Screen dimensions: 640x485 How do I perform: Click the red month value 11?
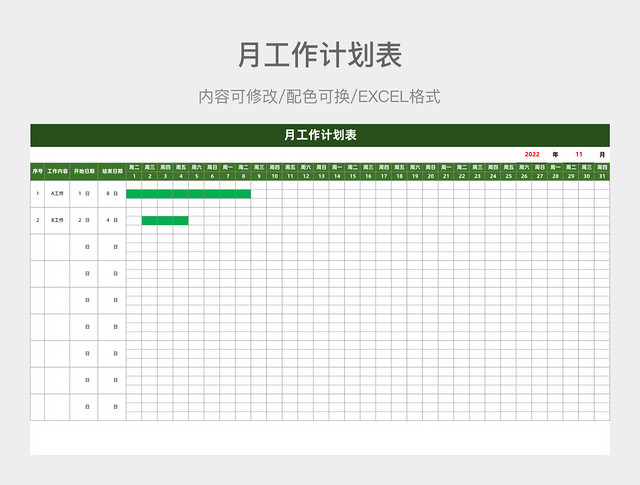(579, 154)
